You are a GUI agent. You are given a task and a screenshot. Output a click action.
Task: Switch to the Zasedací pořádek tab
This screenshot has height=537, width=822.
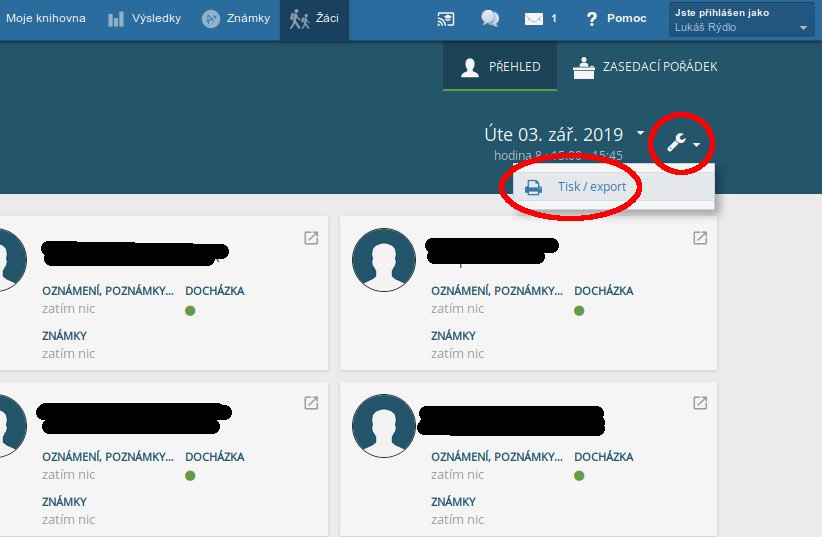tap(645, 67)
